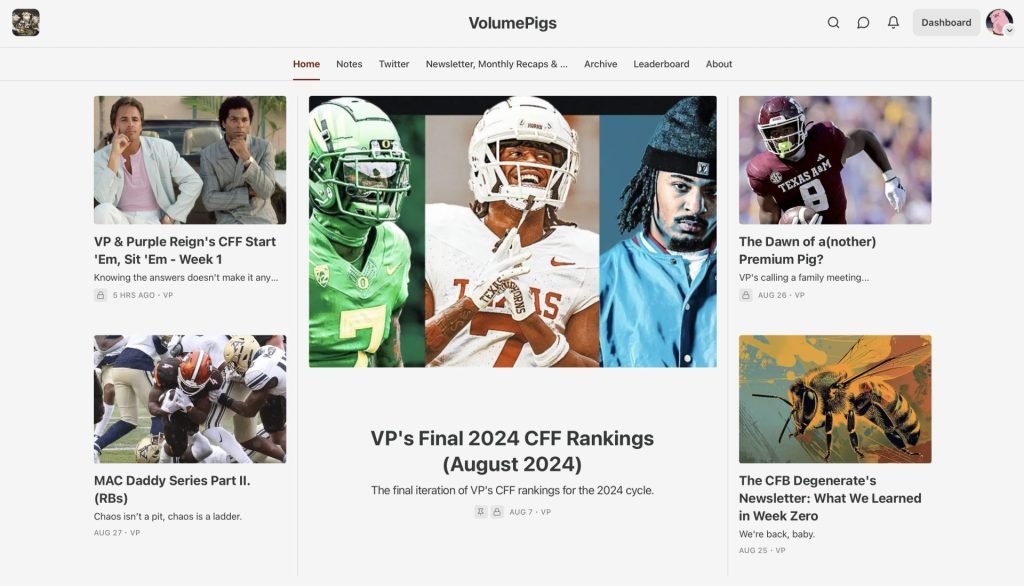Open the notifications bell
Screen dimensions: 1024x586
click(893, 22)
